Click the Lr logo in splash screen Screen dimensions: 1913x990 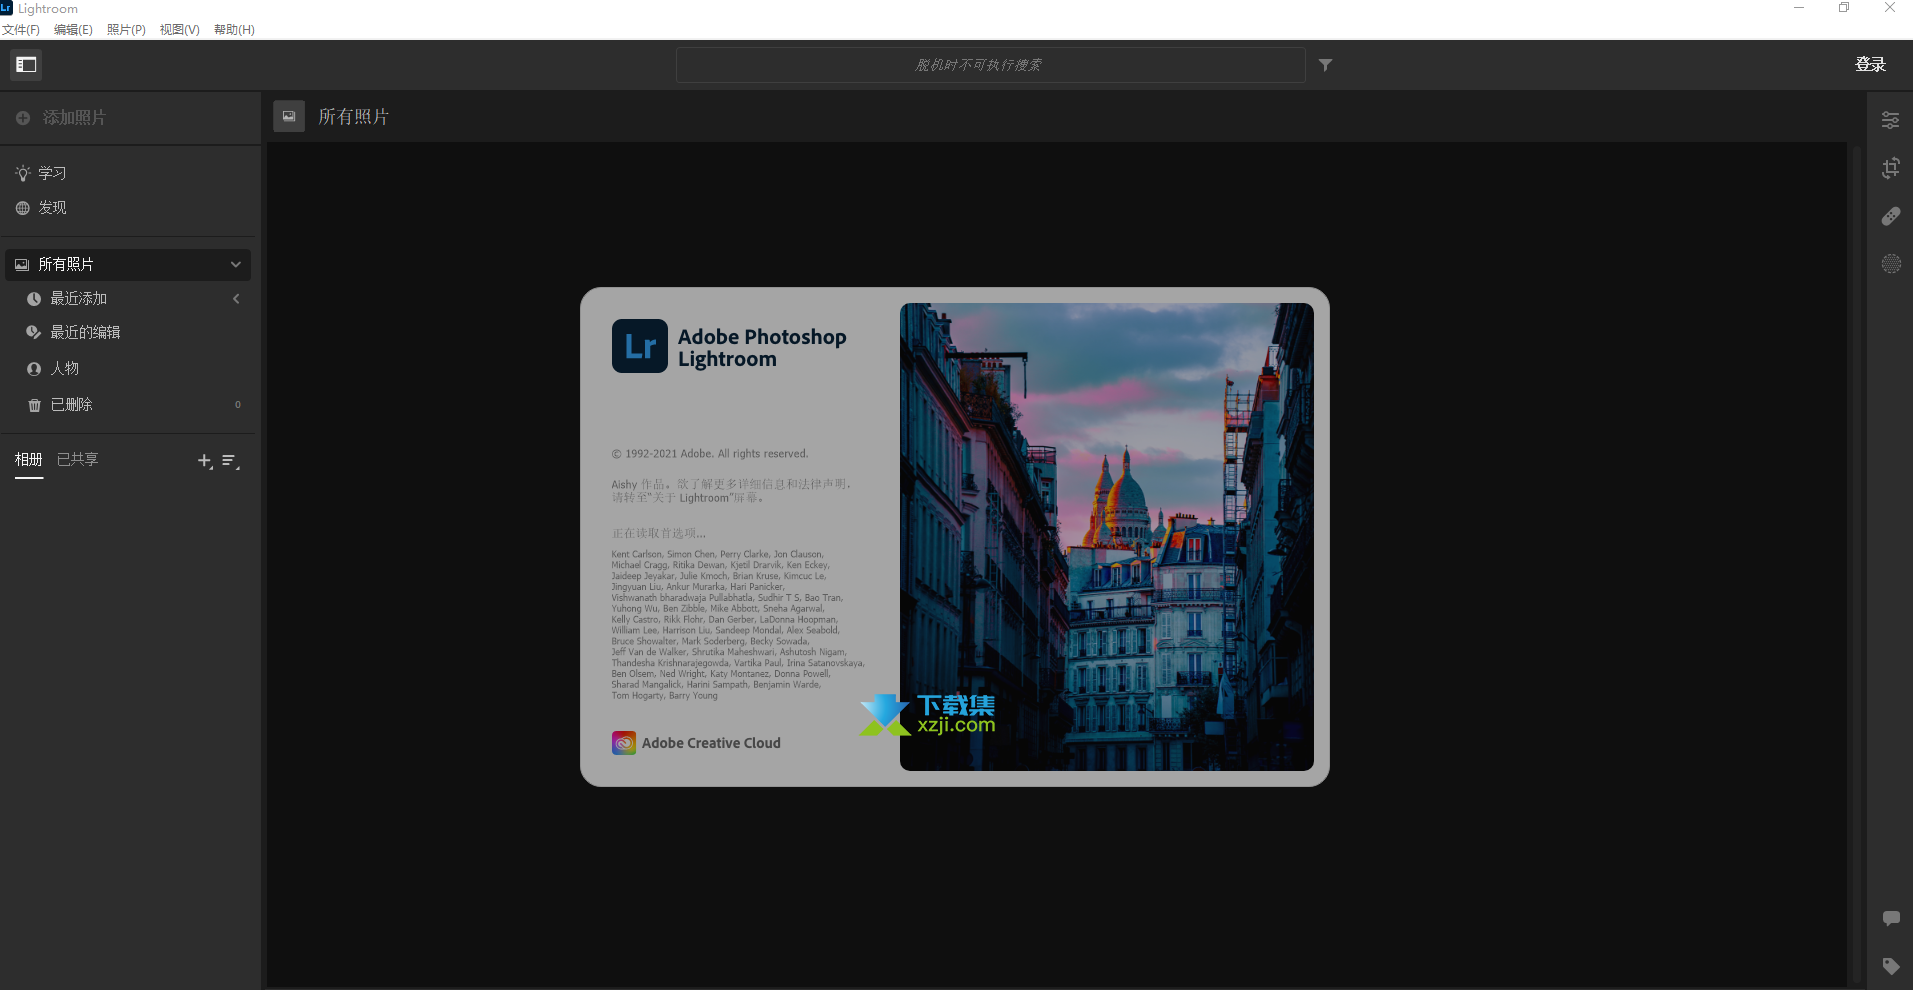[x=640, y=346]
